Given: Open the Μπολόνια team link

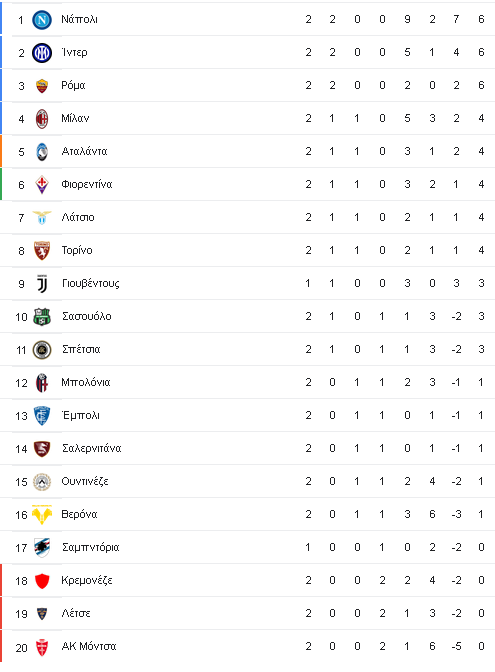Looking at the screenshot, I should pyautogui.click(x=86, y=382).
